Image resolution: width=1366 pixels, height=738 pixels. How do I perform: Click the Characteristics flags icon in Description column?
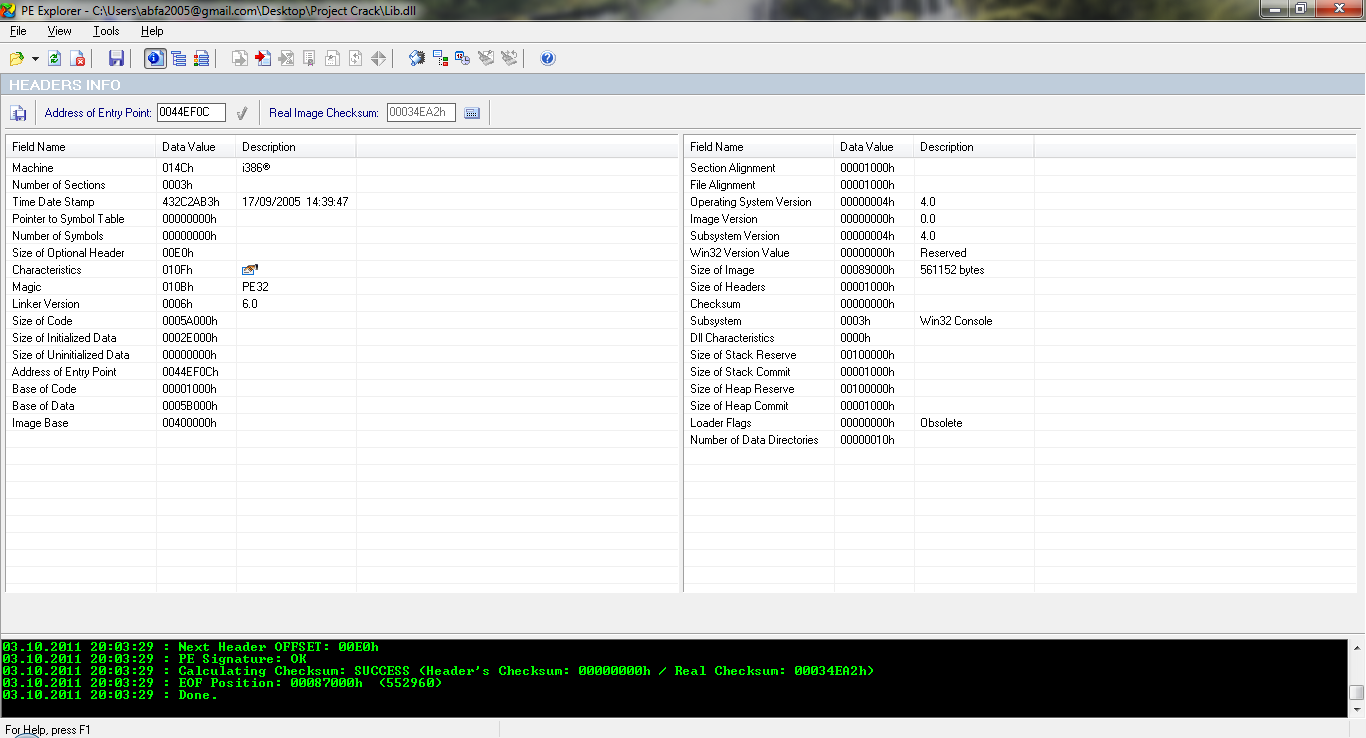click(250, 270)
